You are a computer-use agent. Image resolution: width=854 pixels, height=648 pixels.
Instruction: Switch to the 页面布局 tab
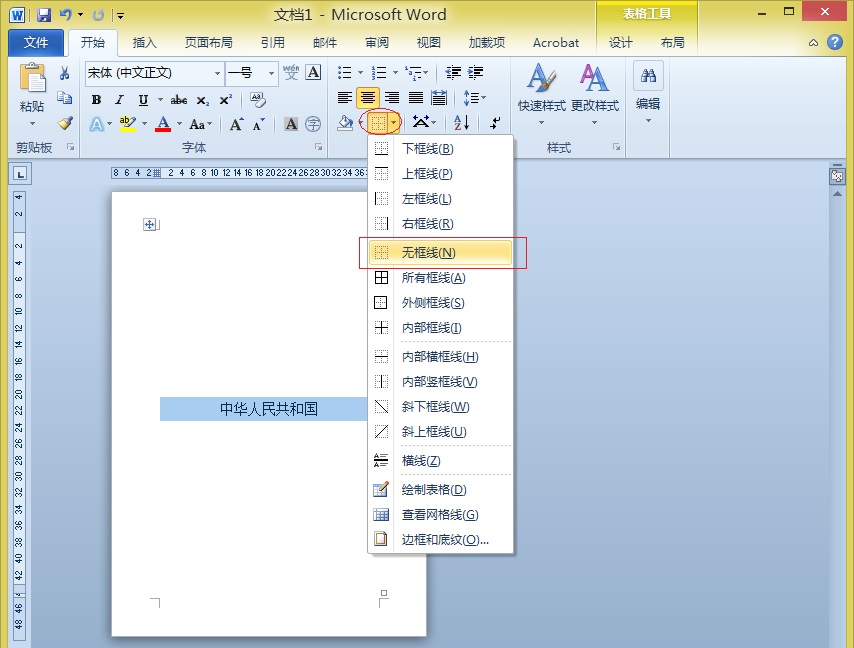pyautogui.click(x=209, y=42)
